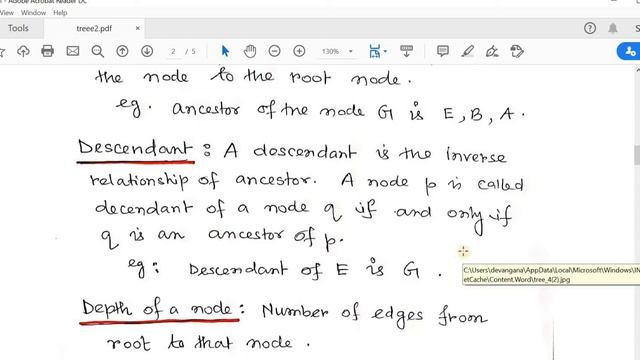
Task: Click the vertical scrollbar thumb
Action: click(637, 155)
